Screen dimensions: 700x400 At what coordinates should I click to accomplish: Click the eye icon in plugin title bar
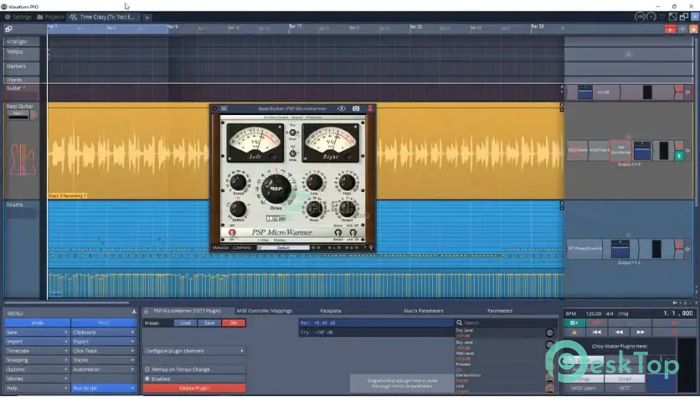pyautogui.click(x=342, y=107)
